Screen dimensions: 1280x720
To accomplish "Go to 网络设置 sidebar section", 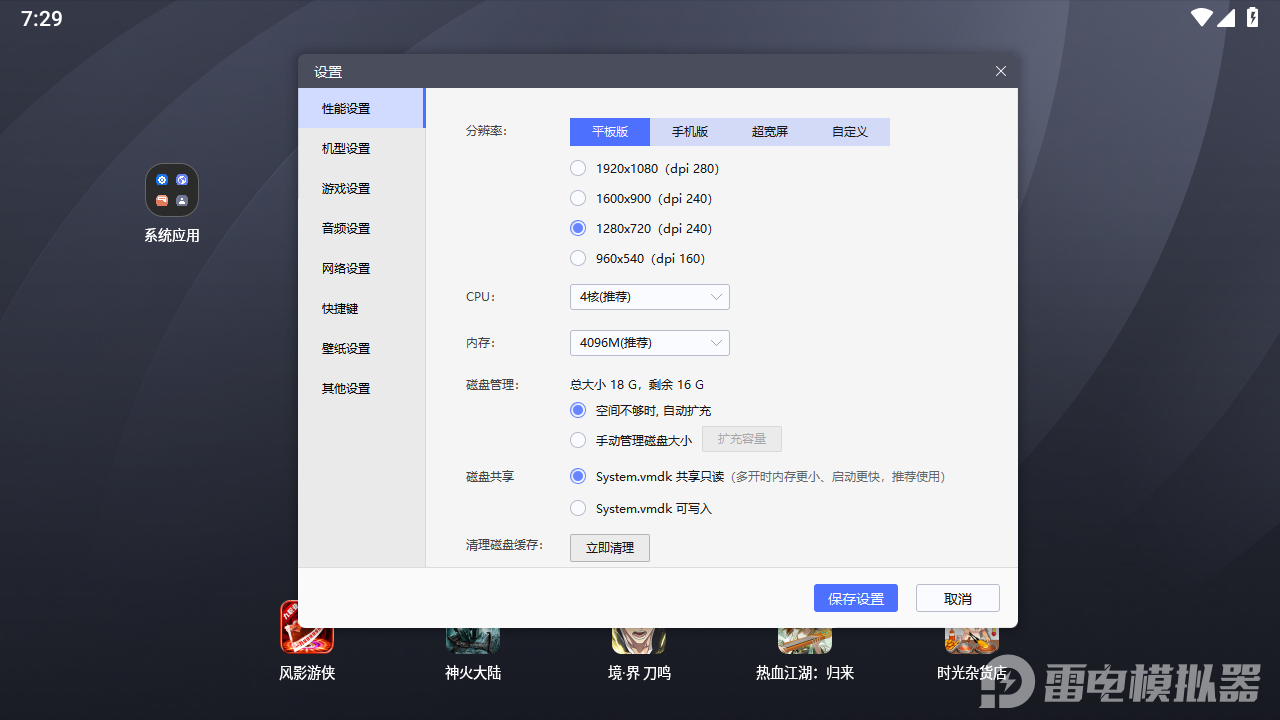I will click(346, 268).
